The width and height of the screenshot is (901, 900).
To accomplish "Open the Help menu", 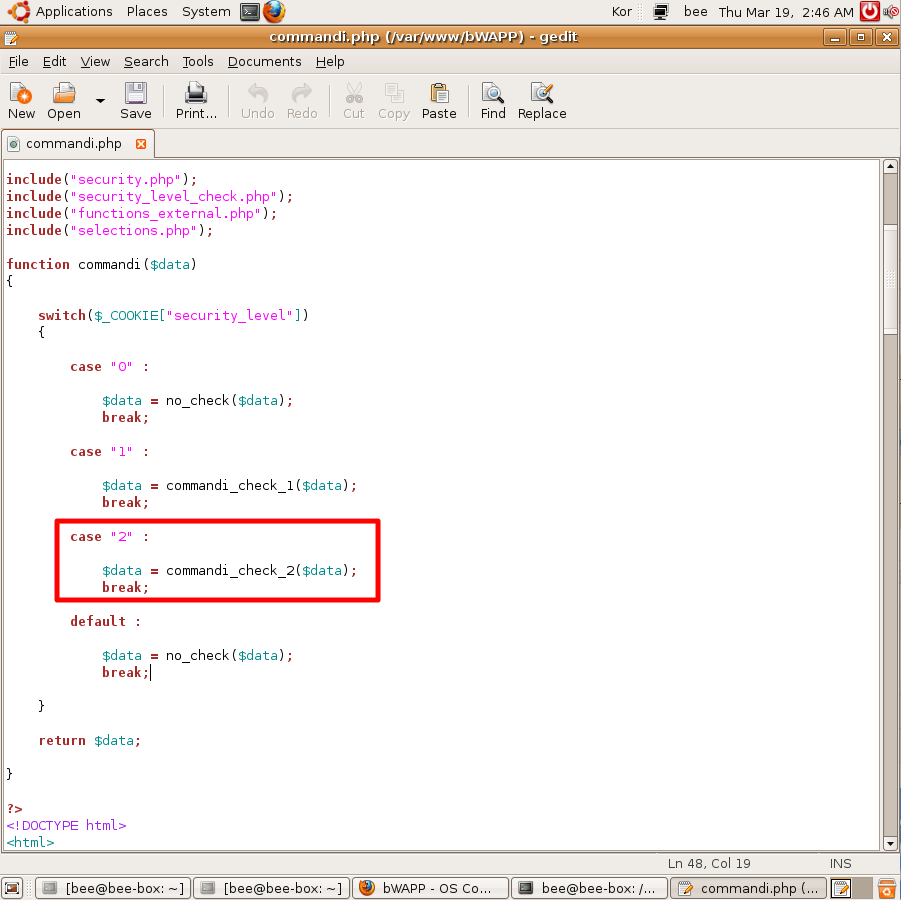I will click(x=330, y=61).
